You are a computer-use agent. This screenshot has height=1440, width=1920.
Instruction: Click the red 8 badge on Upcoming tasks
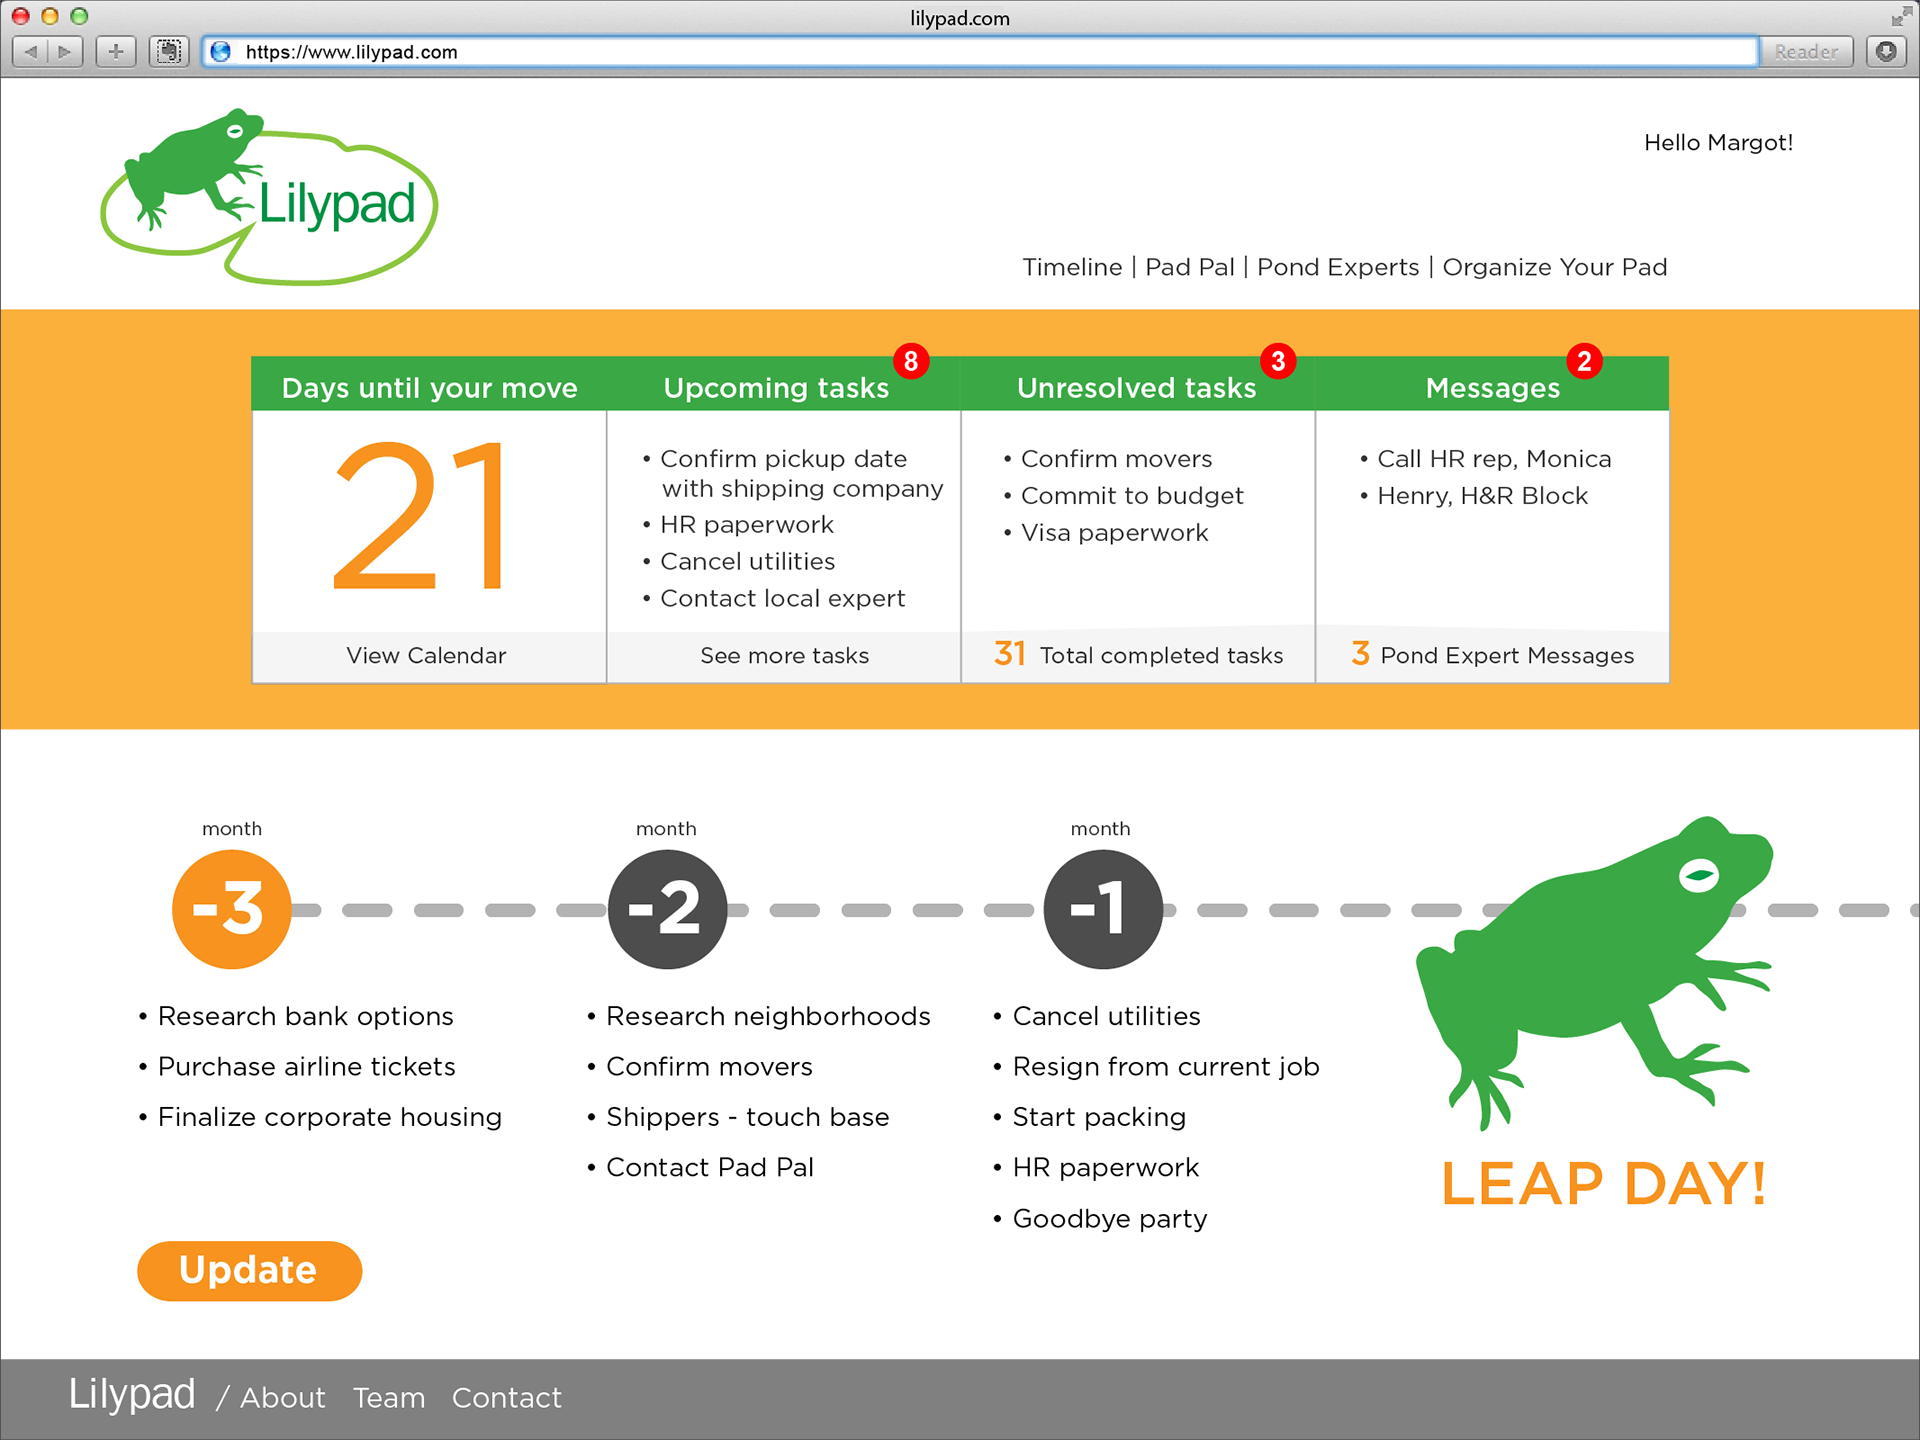(911, 361)
